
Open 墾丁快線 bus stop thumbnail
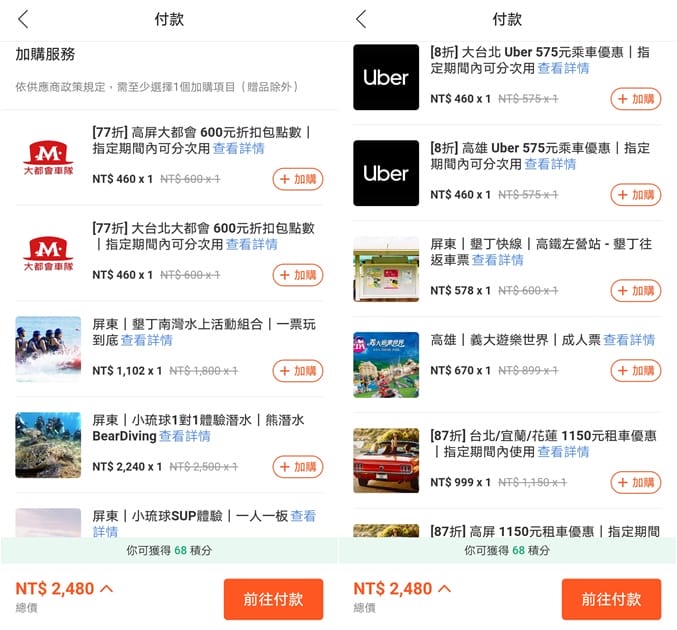coord(386,269)
